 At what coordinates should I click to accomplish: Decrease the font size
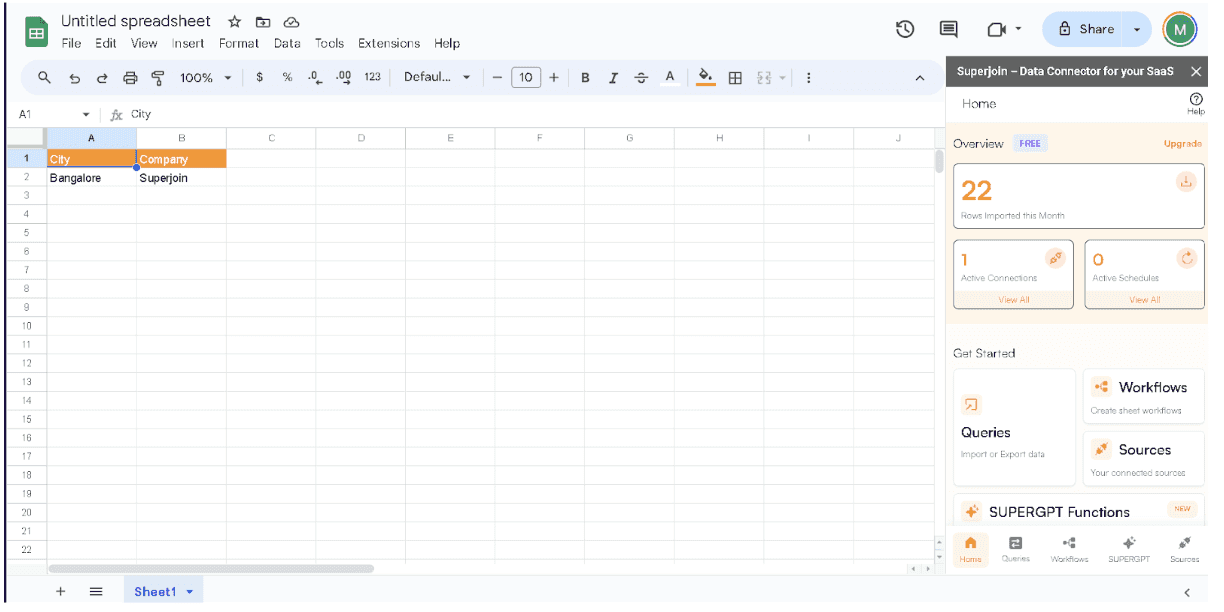tap(497, 77)
